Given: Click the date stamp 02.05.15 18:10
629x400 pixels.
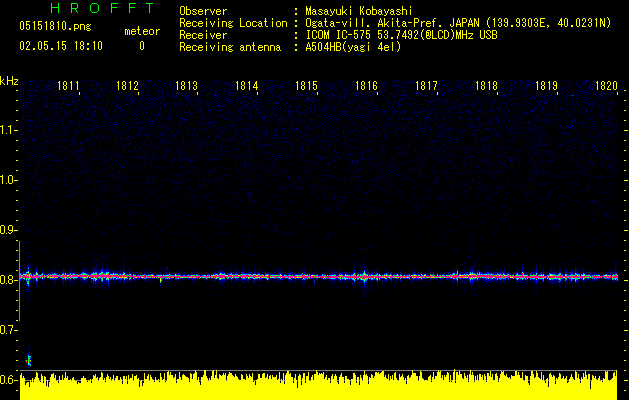Looking at the screenshot, I should [x=61, y=46].
